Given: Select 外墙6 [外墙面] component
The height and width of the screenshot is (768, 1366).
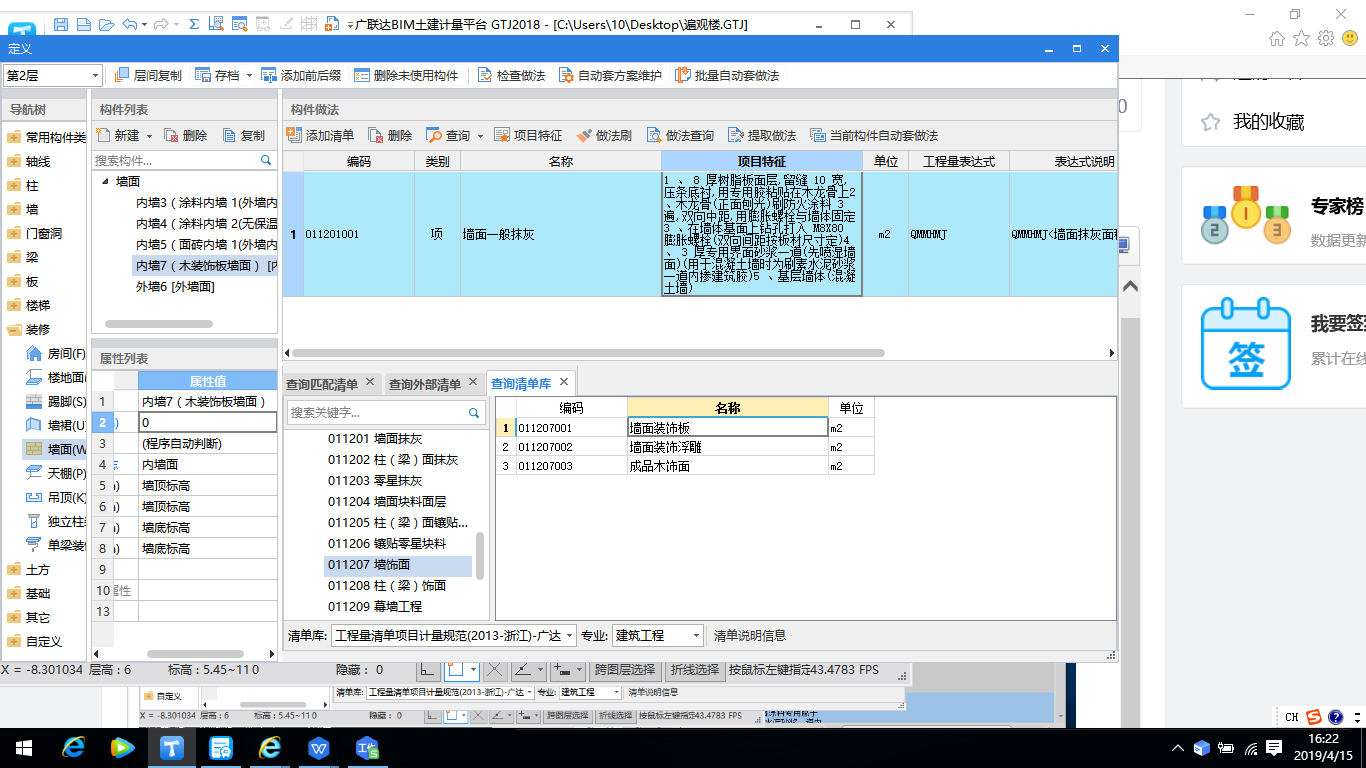Looking at the screenshot, I should click(x=175, y=287).
